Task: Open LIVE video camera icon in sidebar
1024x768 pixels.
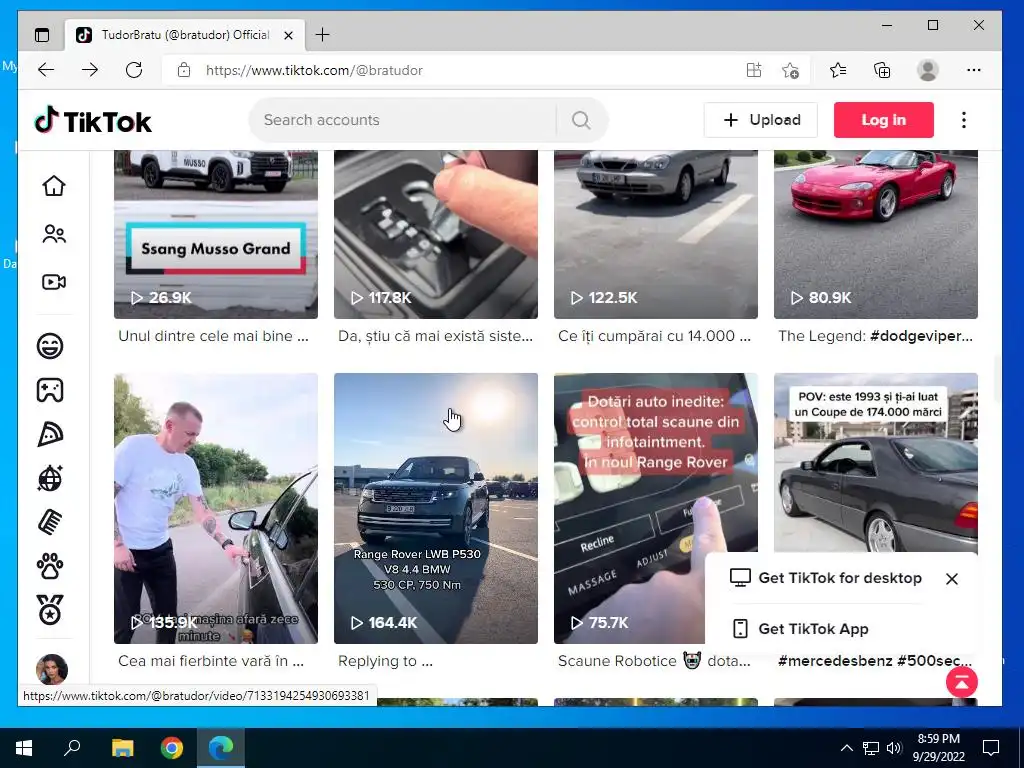Action: [54, 282]
